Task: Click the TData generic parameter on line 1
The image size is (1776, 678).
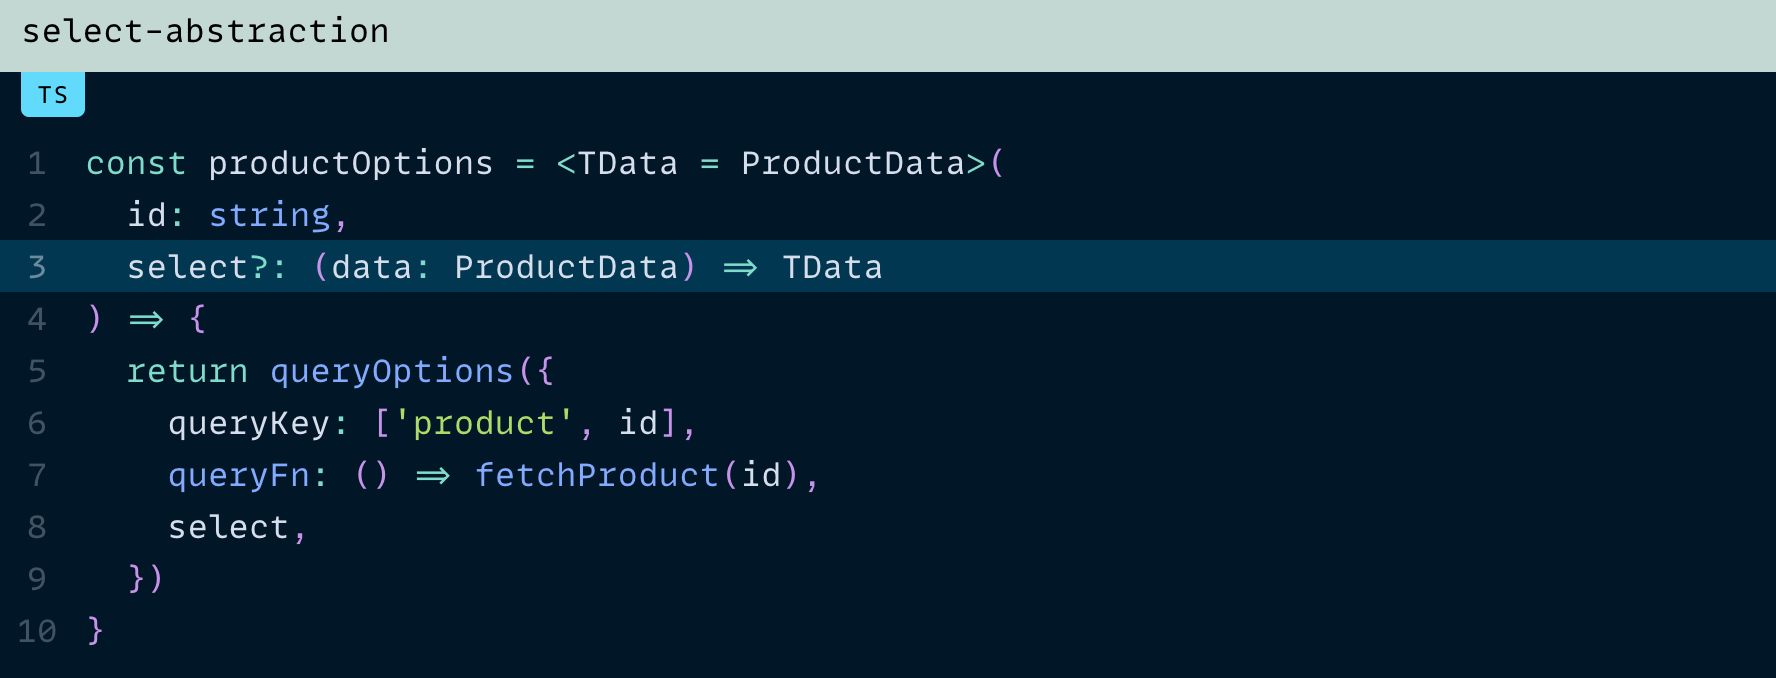Action: pos(628,164)
